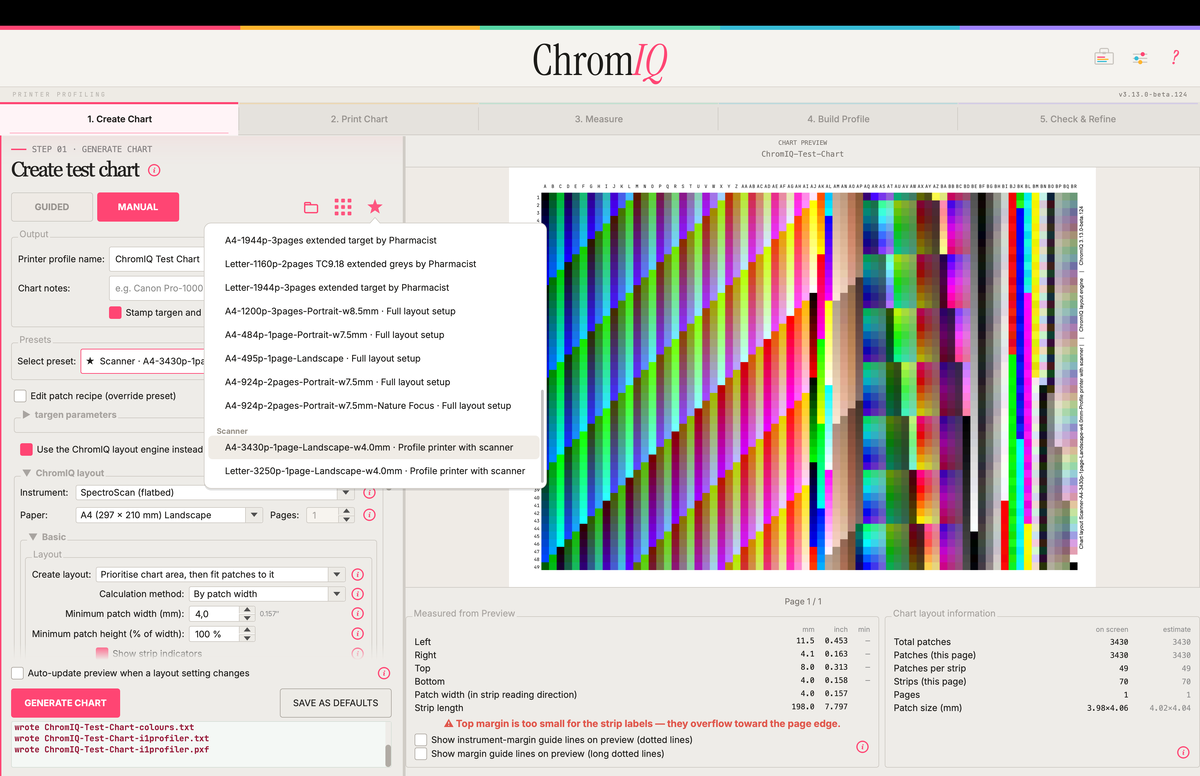Click info icon beside Minimum patch width
Viewport: 1200px width, 776px height.
point(357,613)
